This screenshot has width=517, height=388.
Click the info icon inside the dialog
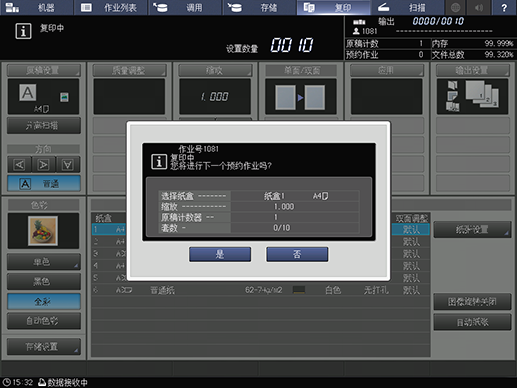pyautogui.click(x=159, y=162)
